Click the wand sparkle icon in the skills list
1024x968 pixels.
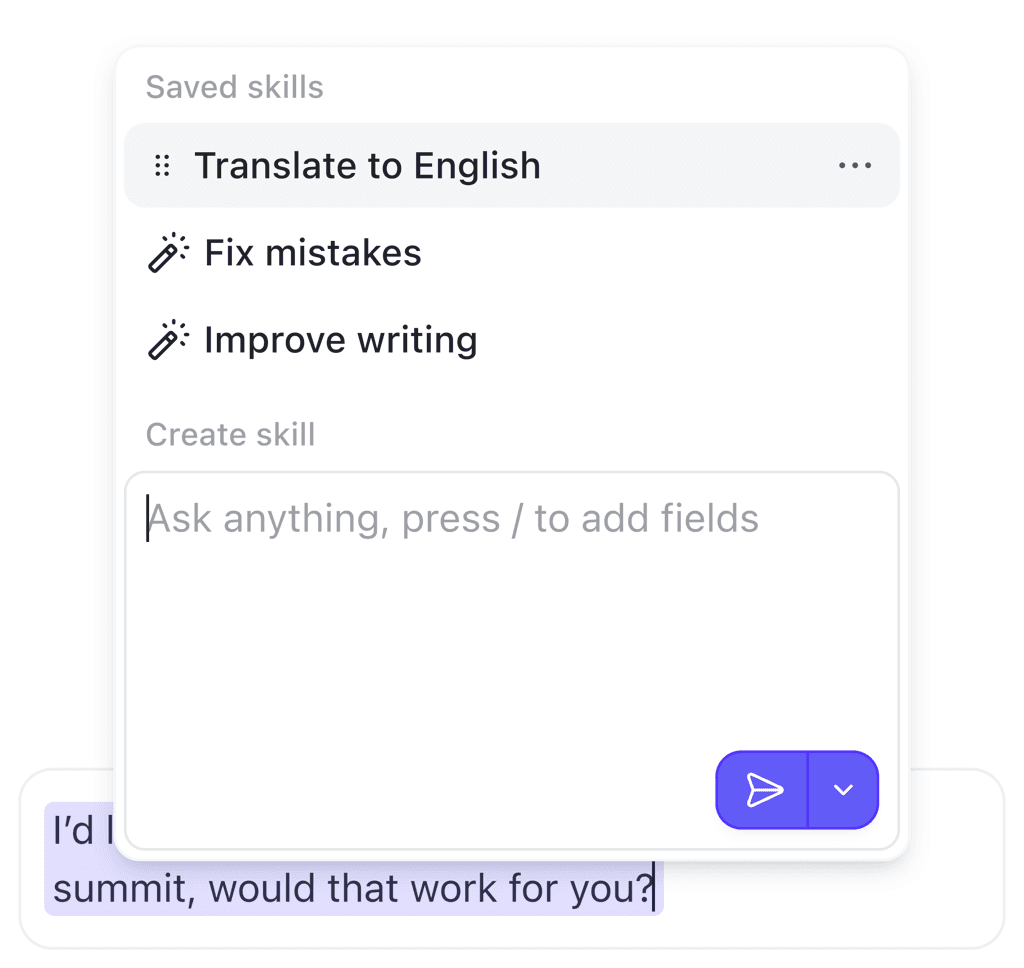[168, 252]
